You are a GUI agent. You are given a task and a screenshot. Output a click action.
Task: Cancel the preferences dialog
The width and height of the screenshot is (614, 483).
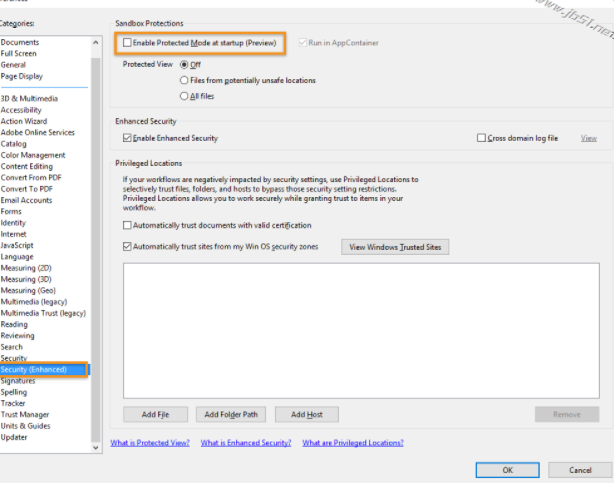pyautogui.click(x=580, y=469)
